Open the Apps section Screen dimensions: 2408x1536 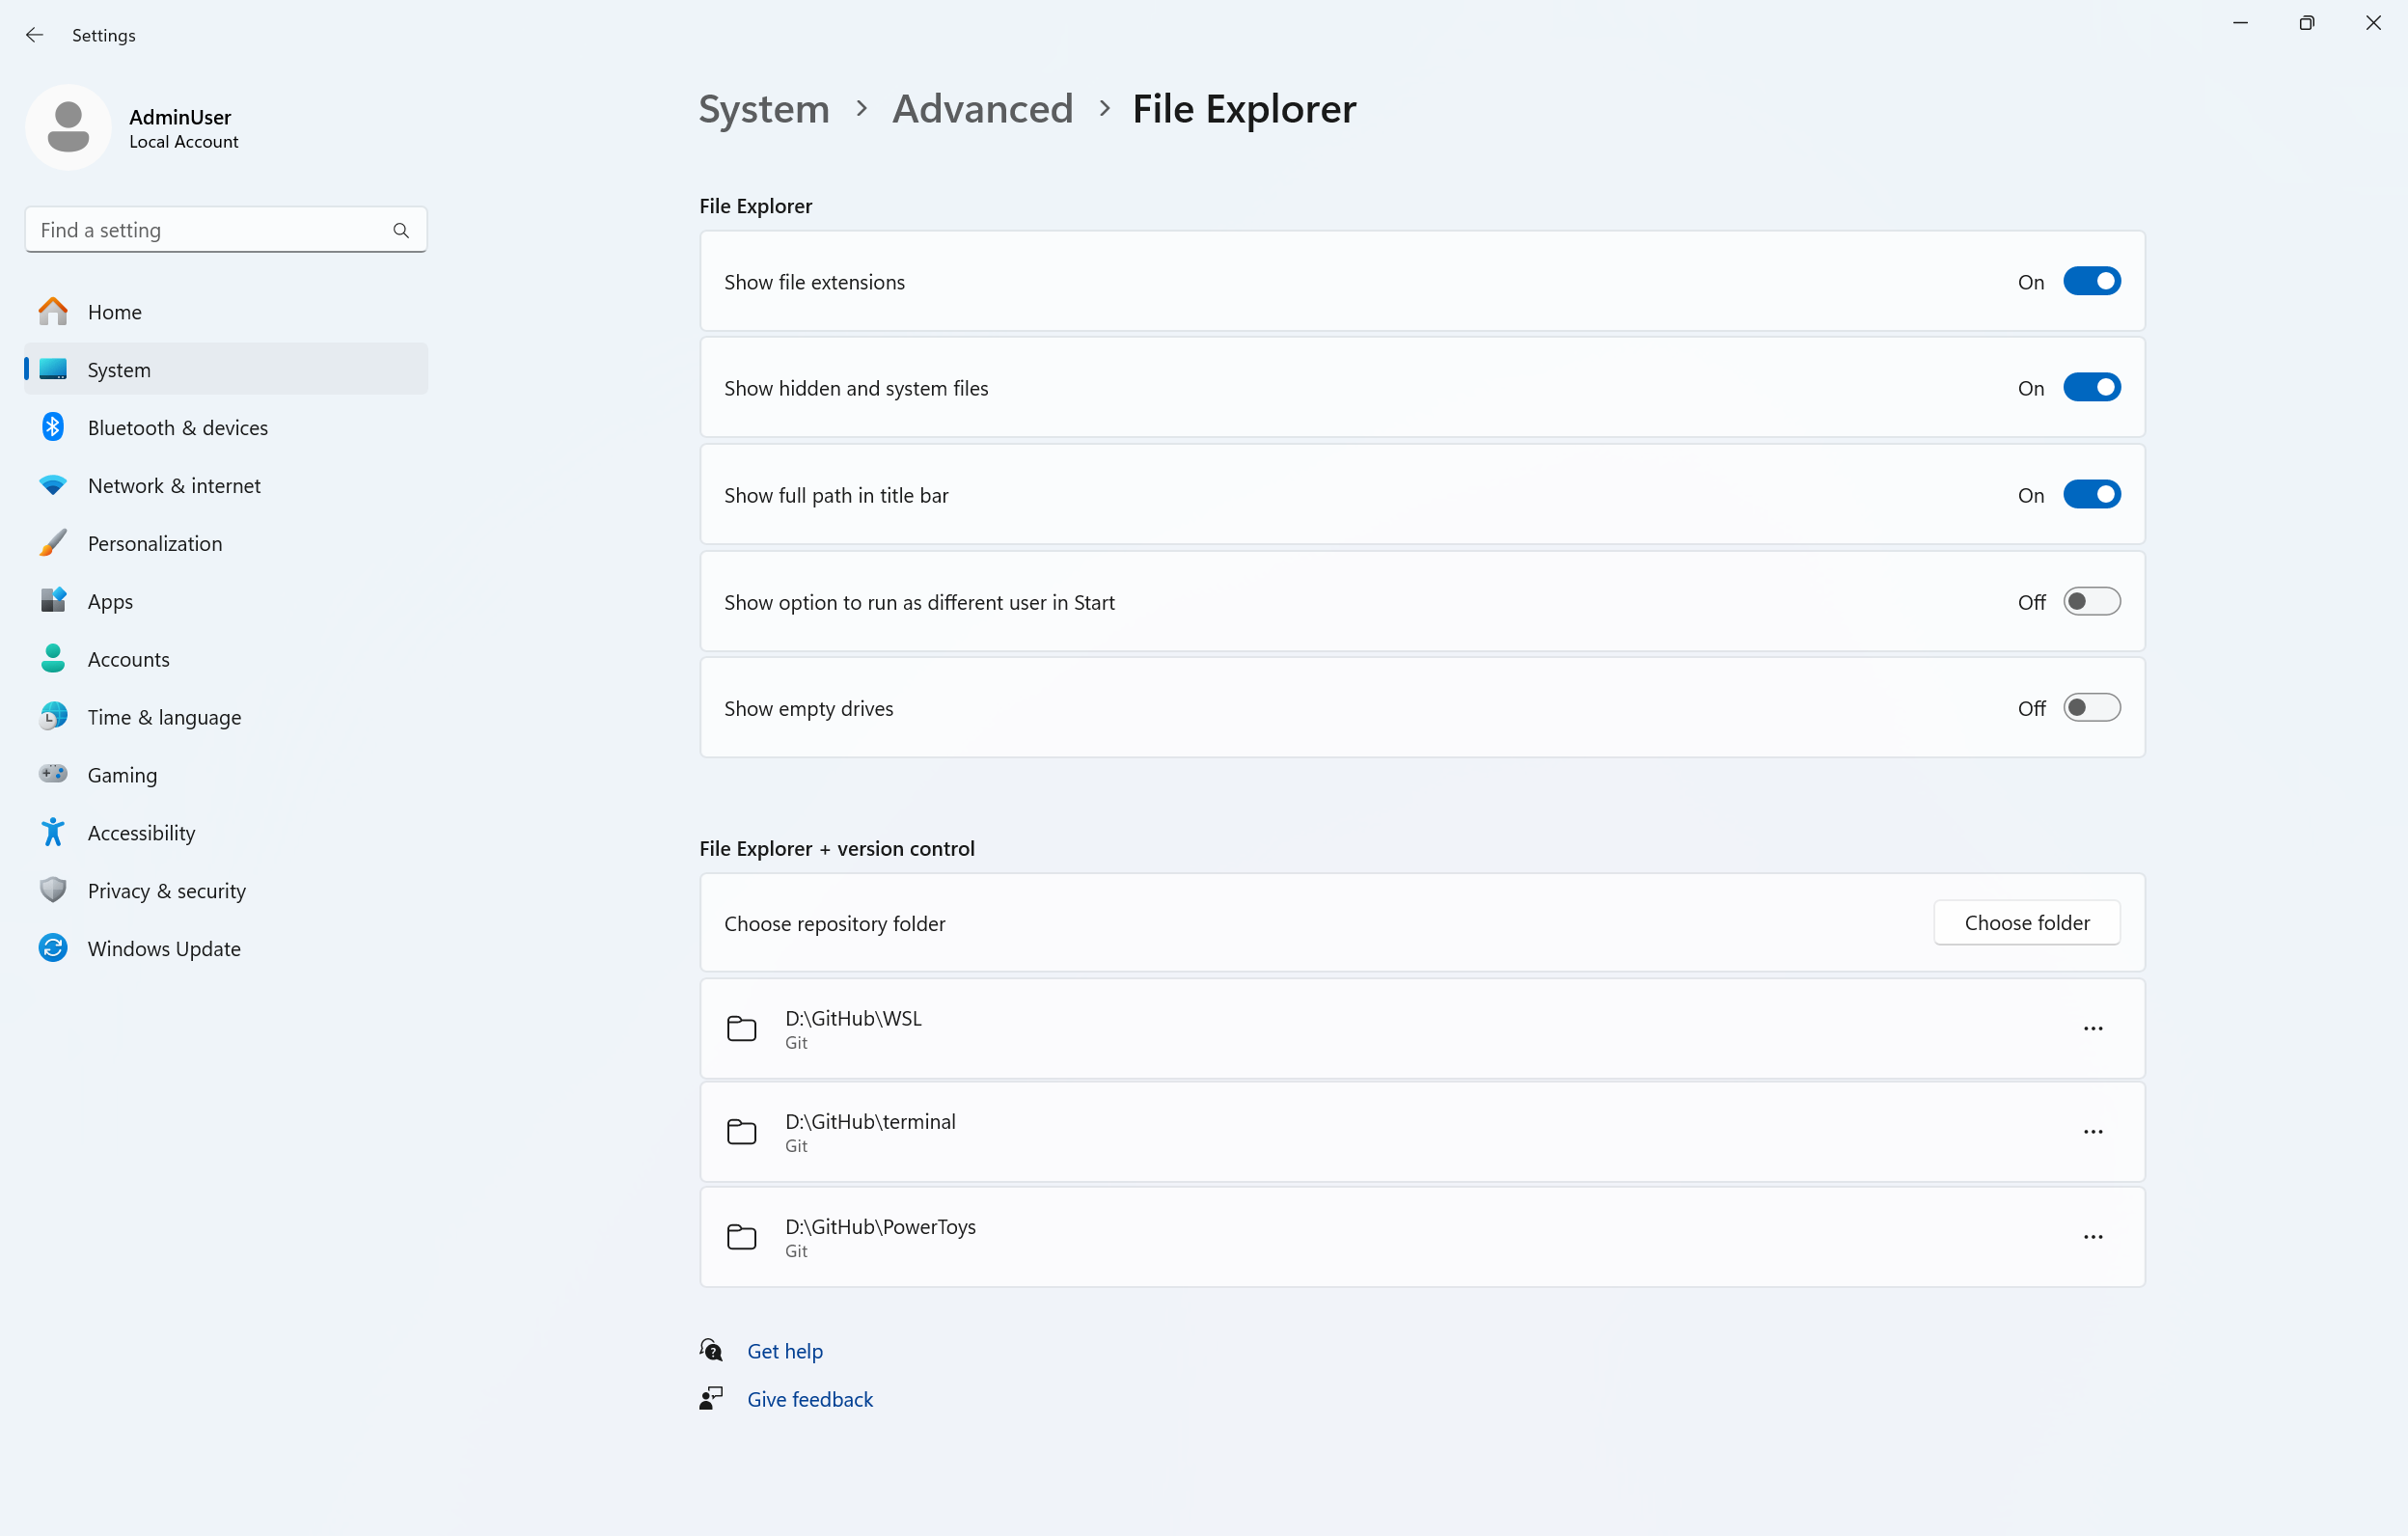[x=109, y=600]
